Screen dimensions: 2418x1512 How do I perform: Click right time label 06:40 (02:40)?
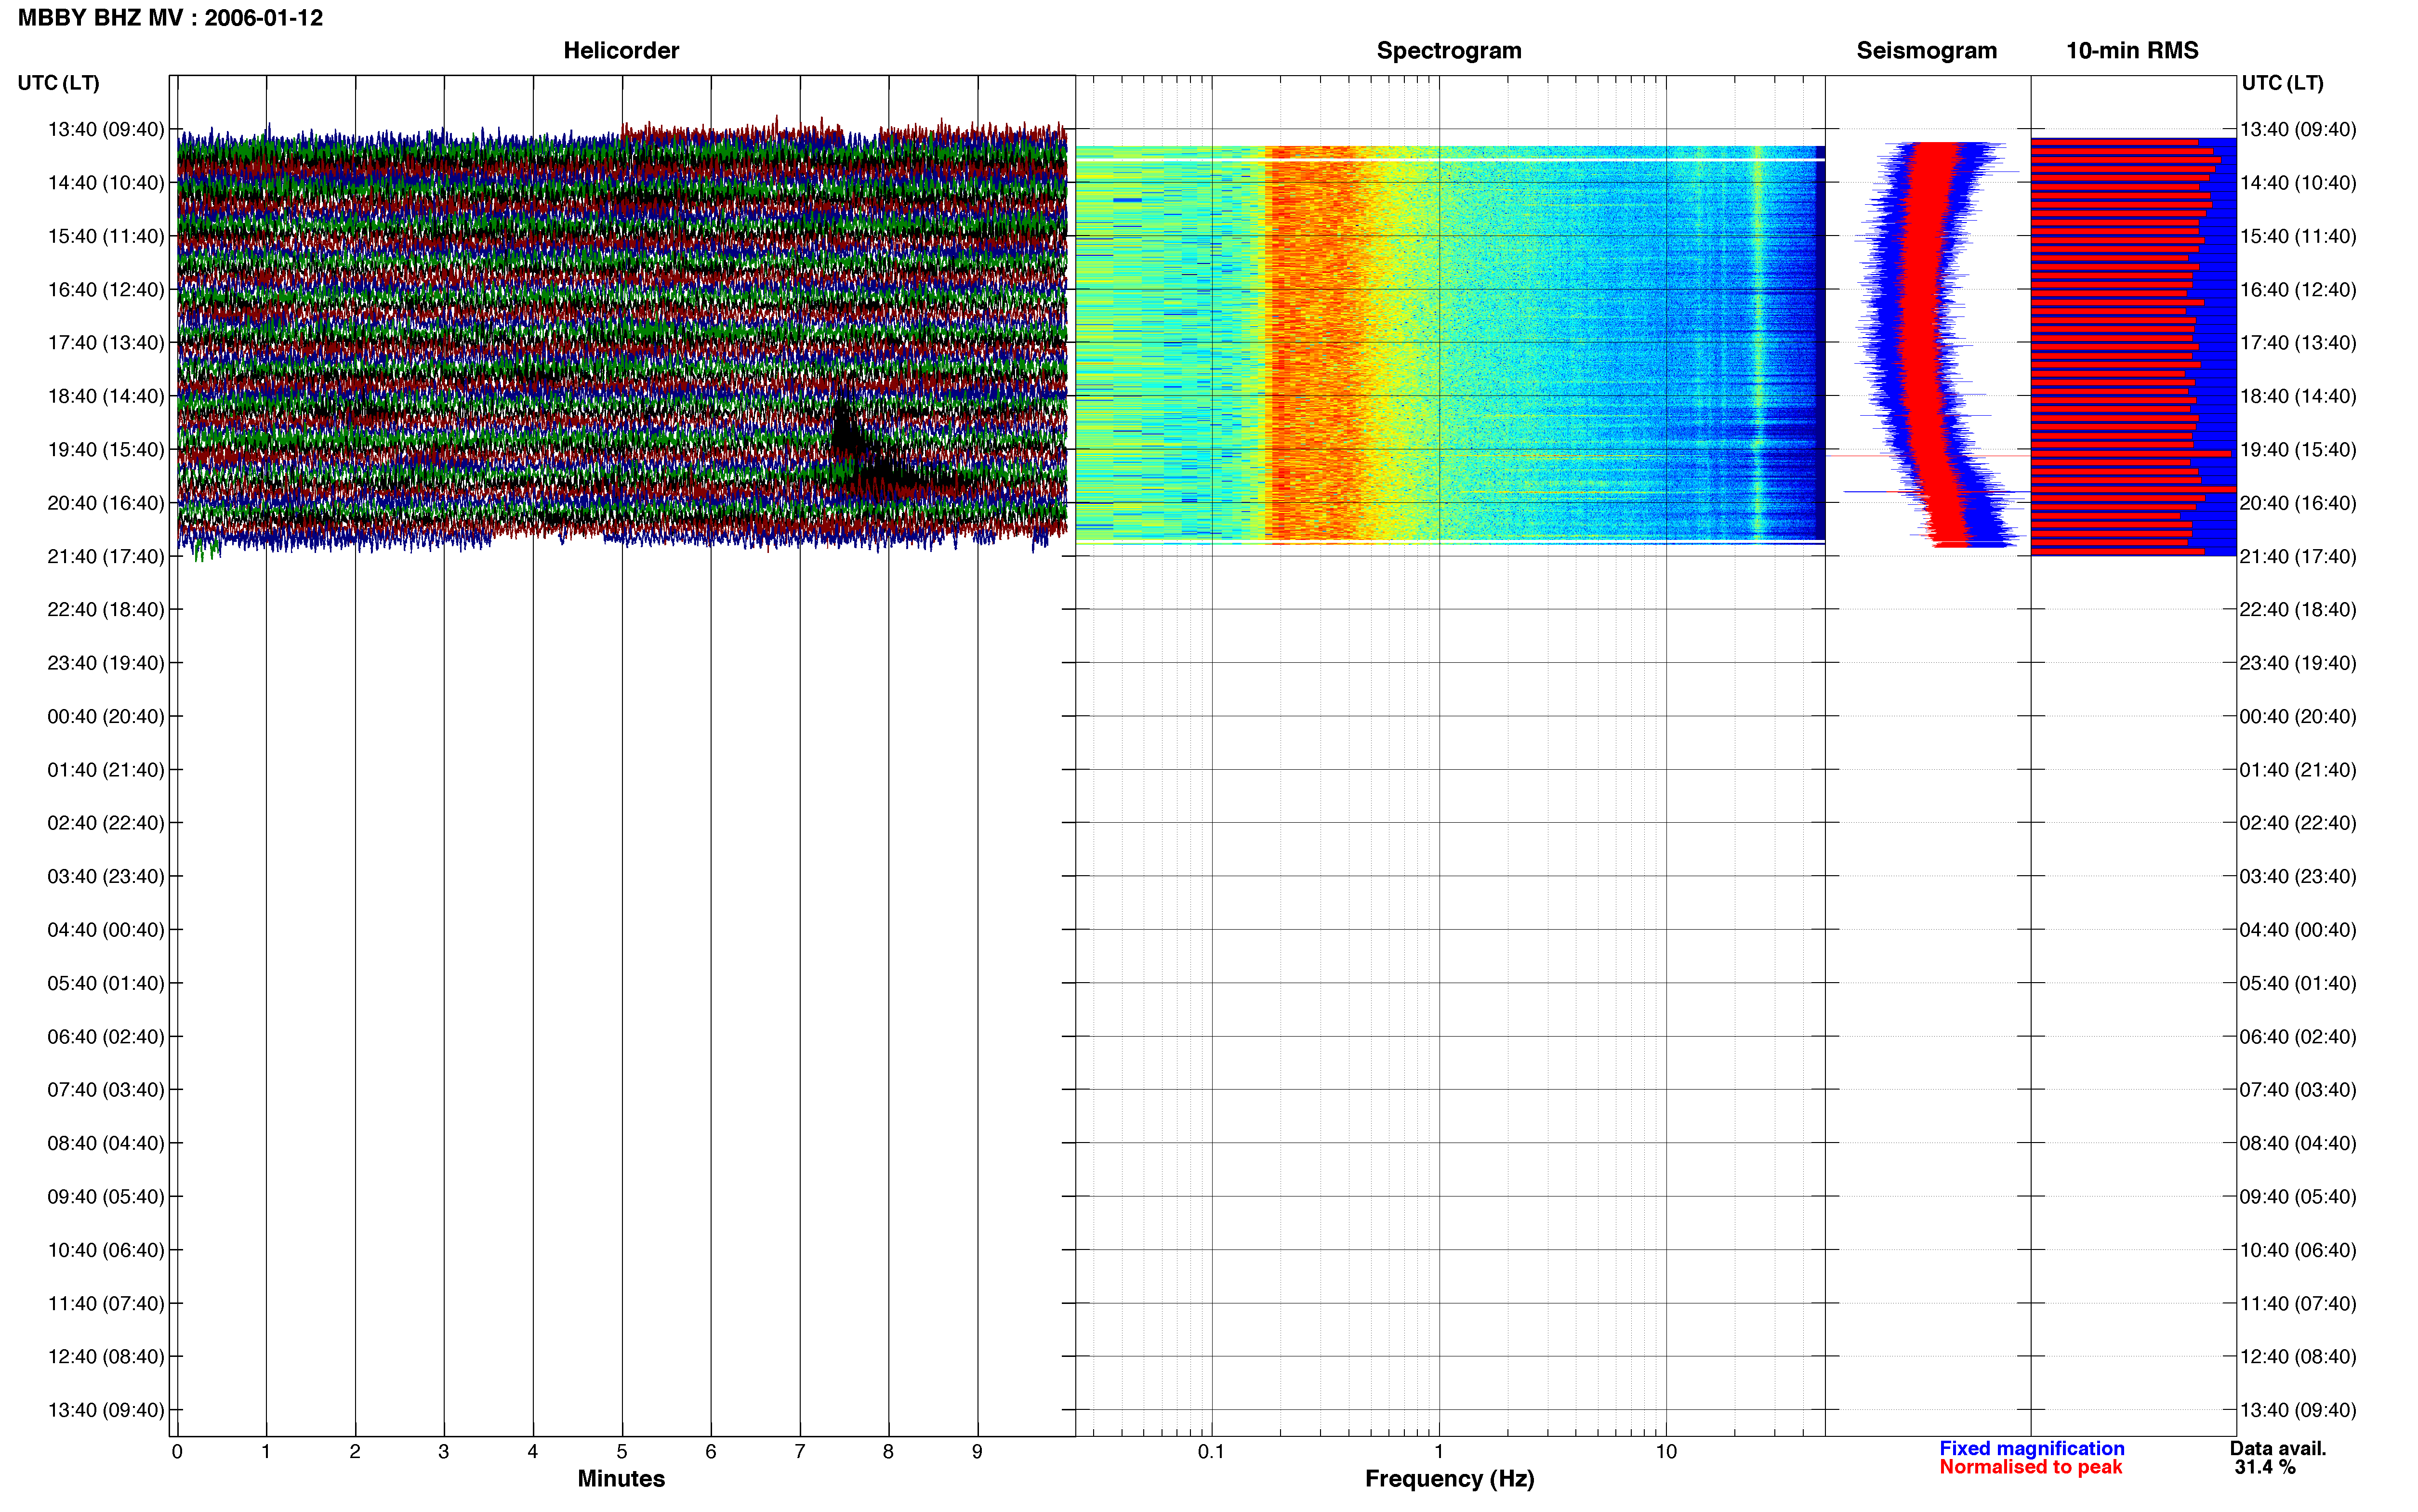tap(2297, 1037)
